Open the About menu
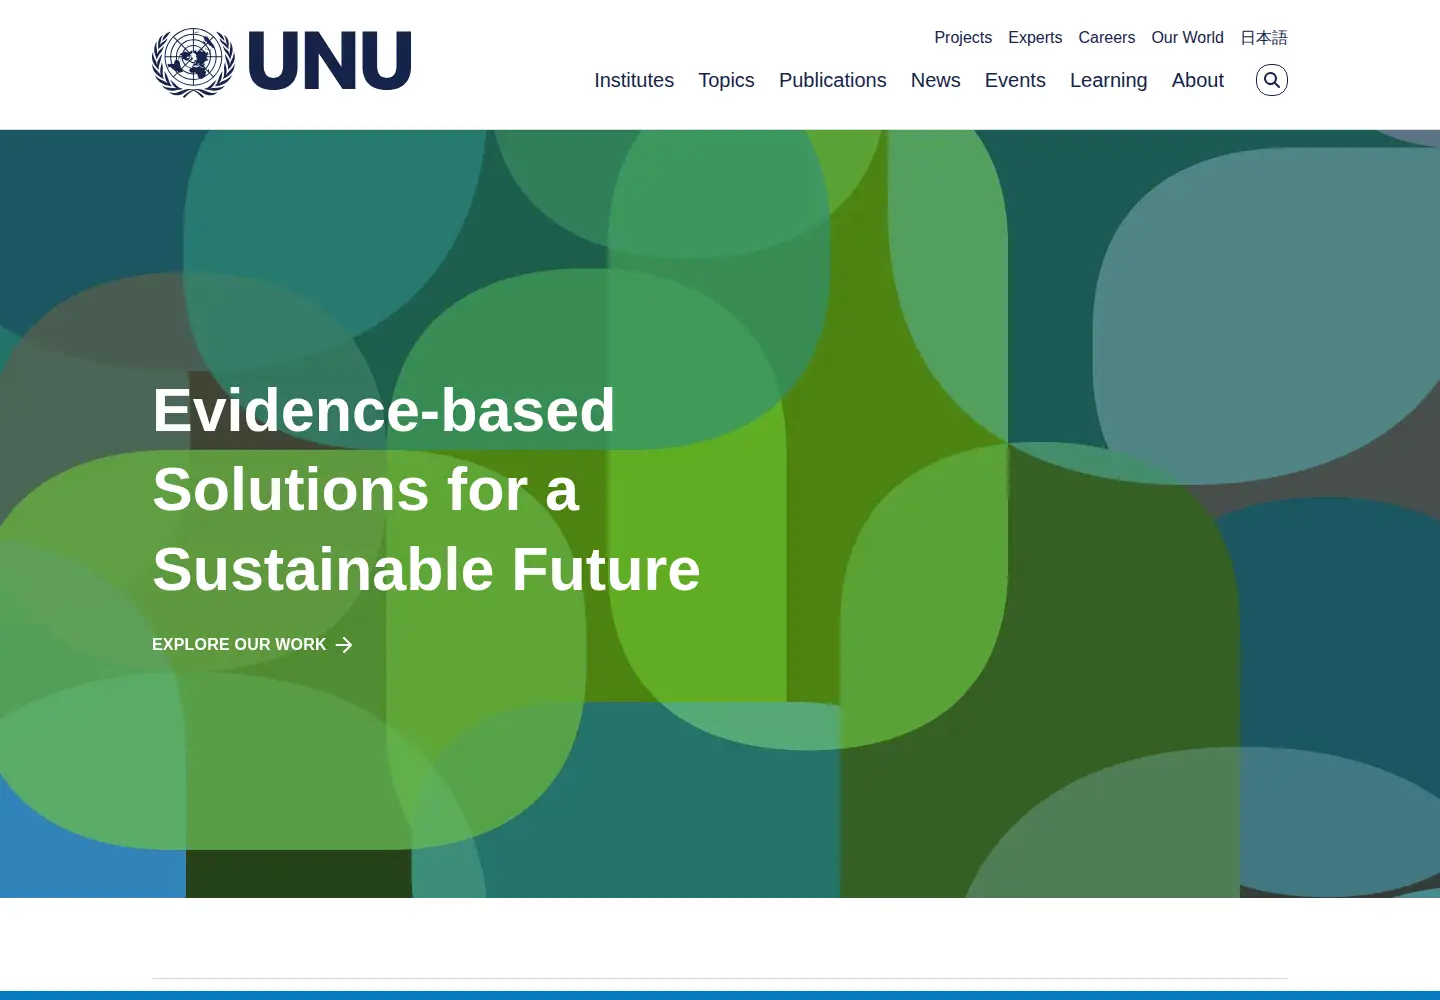Screen dimensions: 1440x1000 1198,80
